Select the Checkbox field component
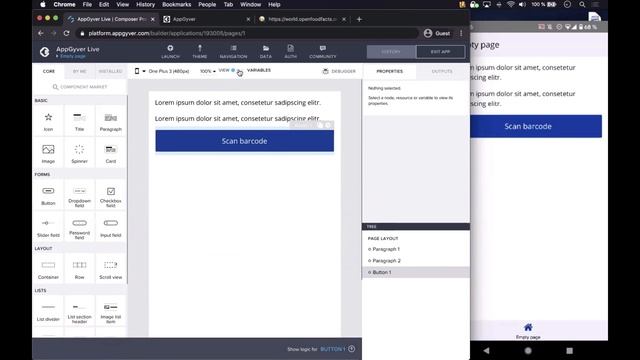The width and height of the screenshot is (640, 360). point(111,196)
